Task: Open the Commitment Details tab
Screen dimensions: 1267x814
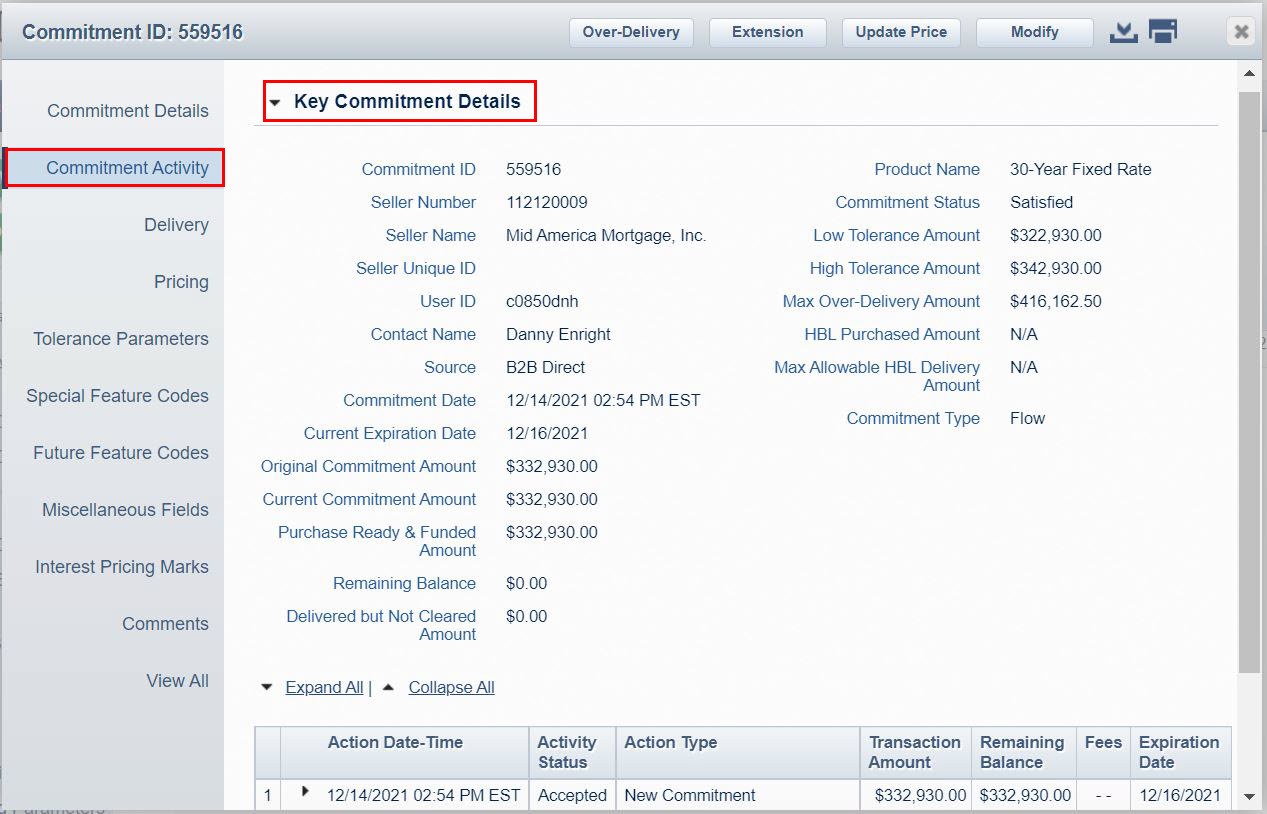Action: click(x=127, y=111)
